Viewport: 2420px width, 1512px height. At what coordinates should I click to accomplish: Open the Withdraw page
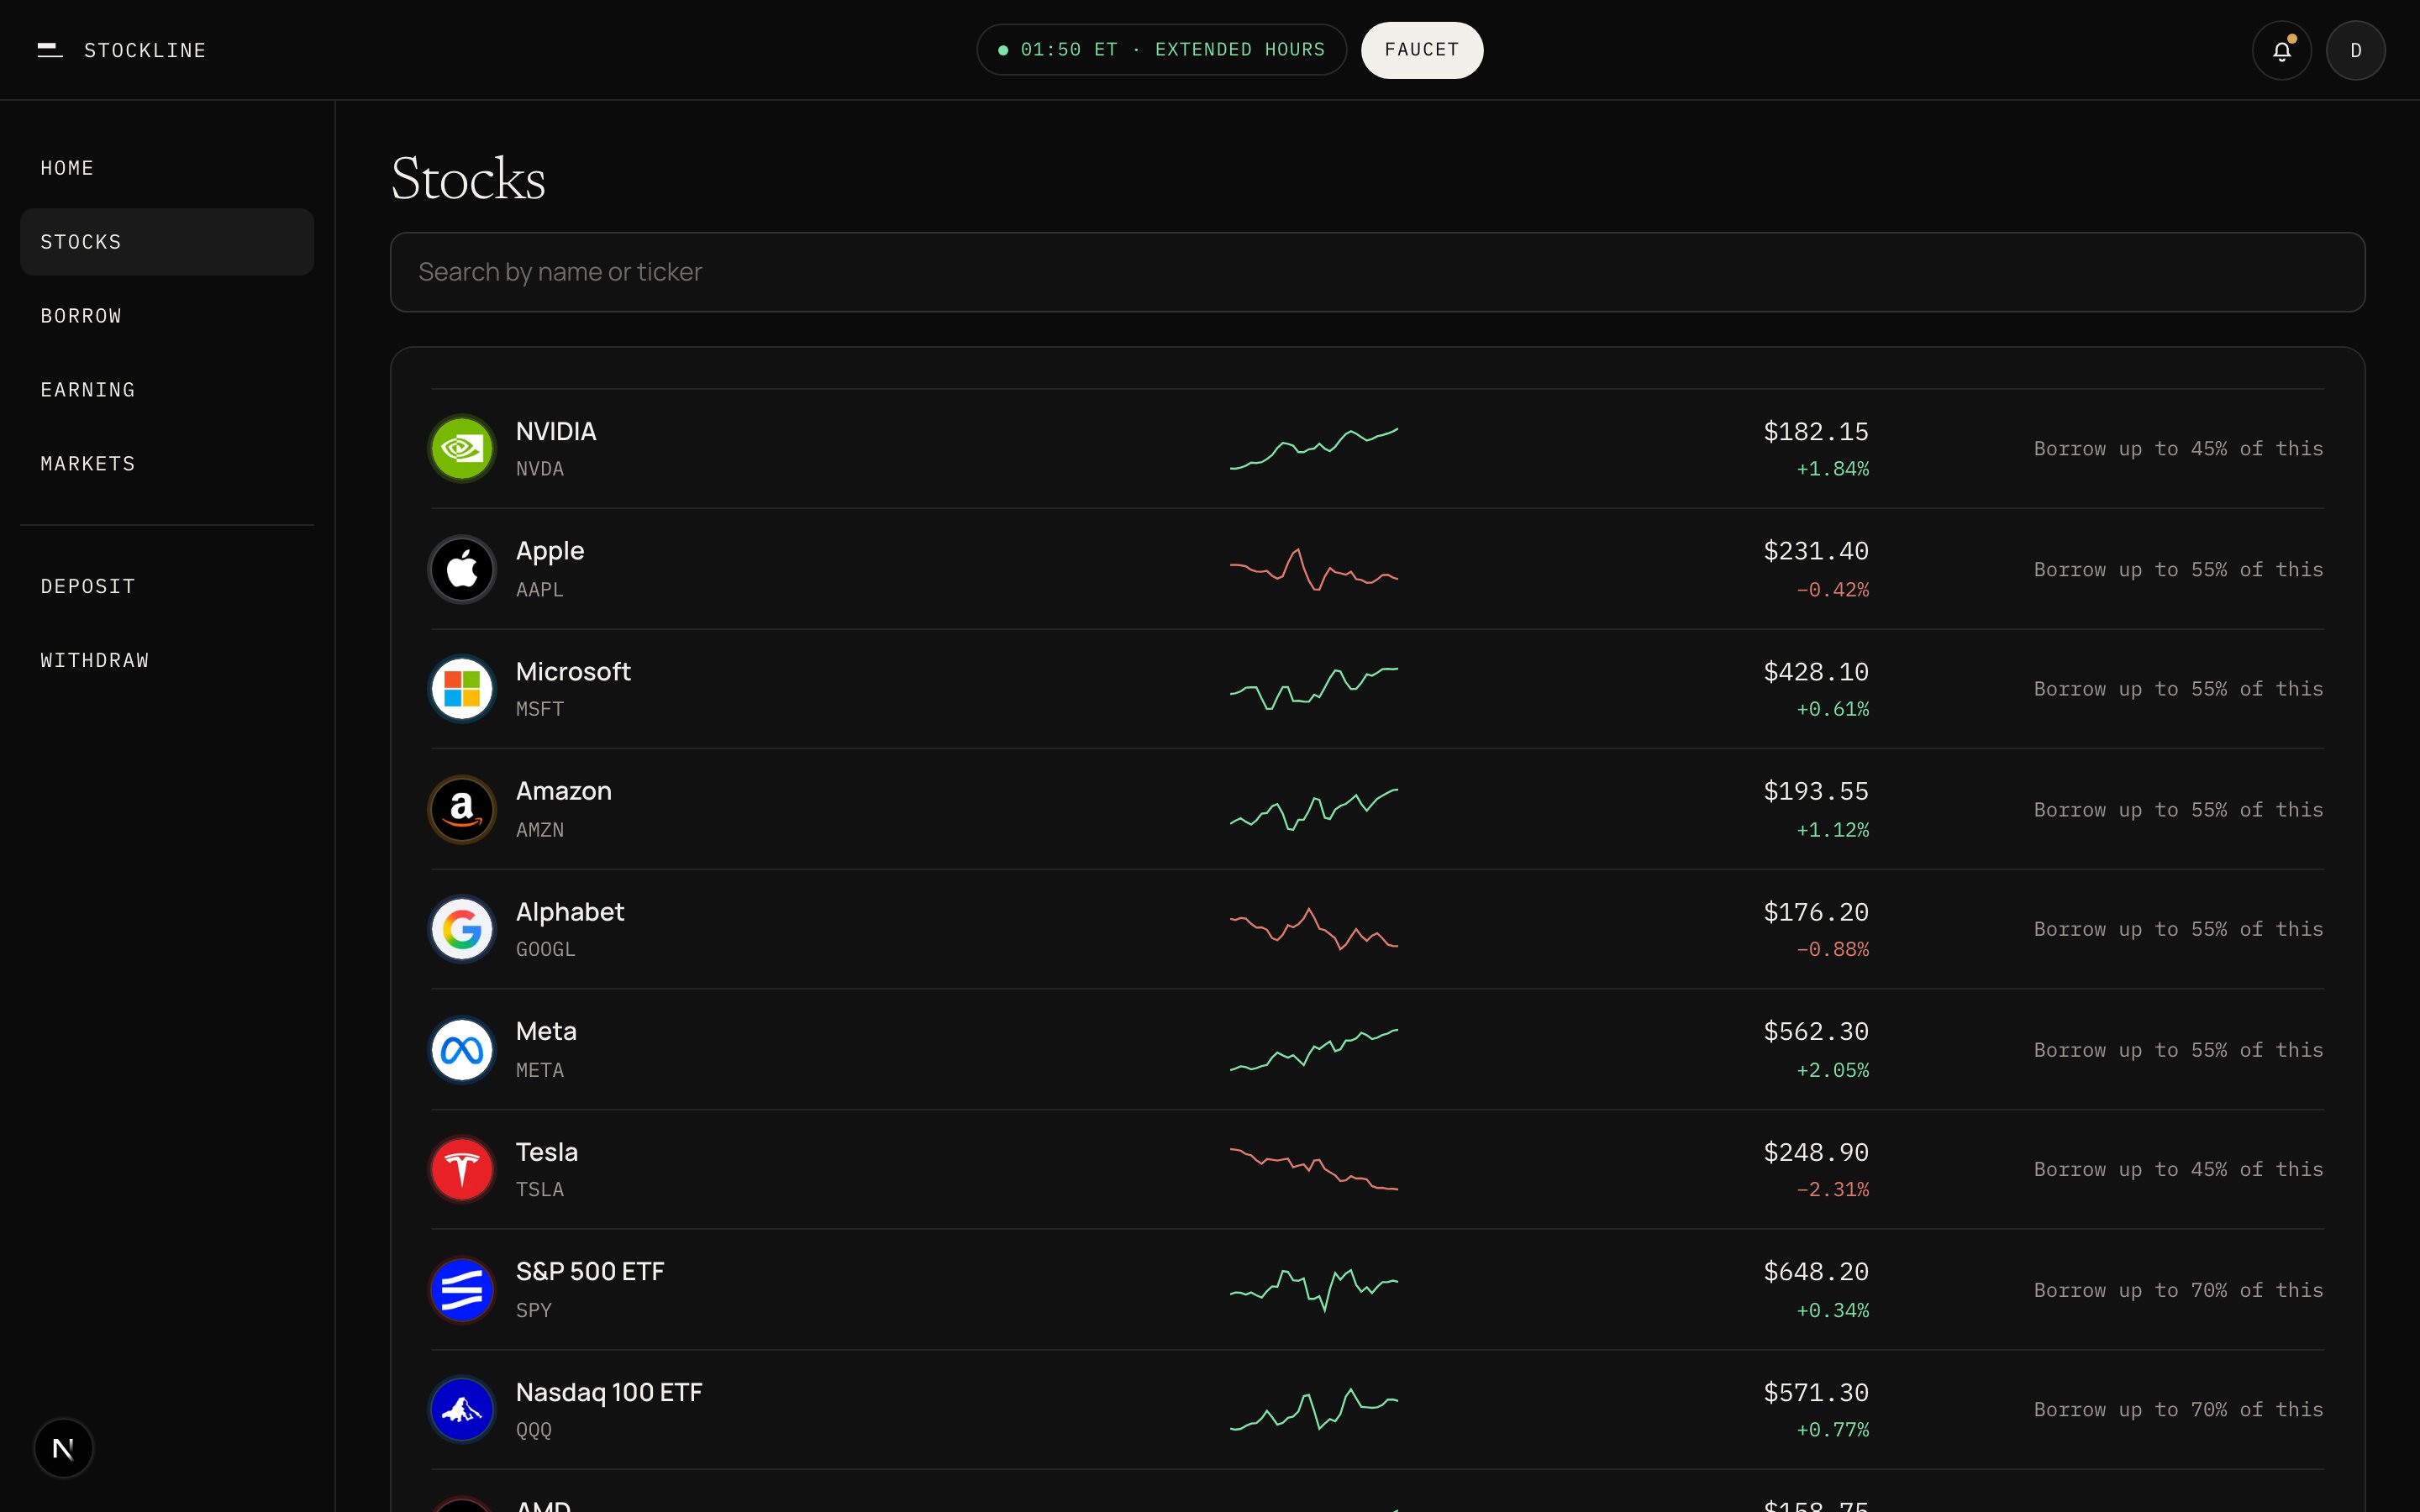coord(167,660)
